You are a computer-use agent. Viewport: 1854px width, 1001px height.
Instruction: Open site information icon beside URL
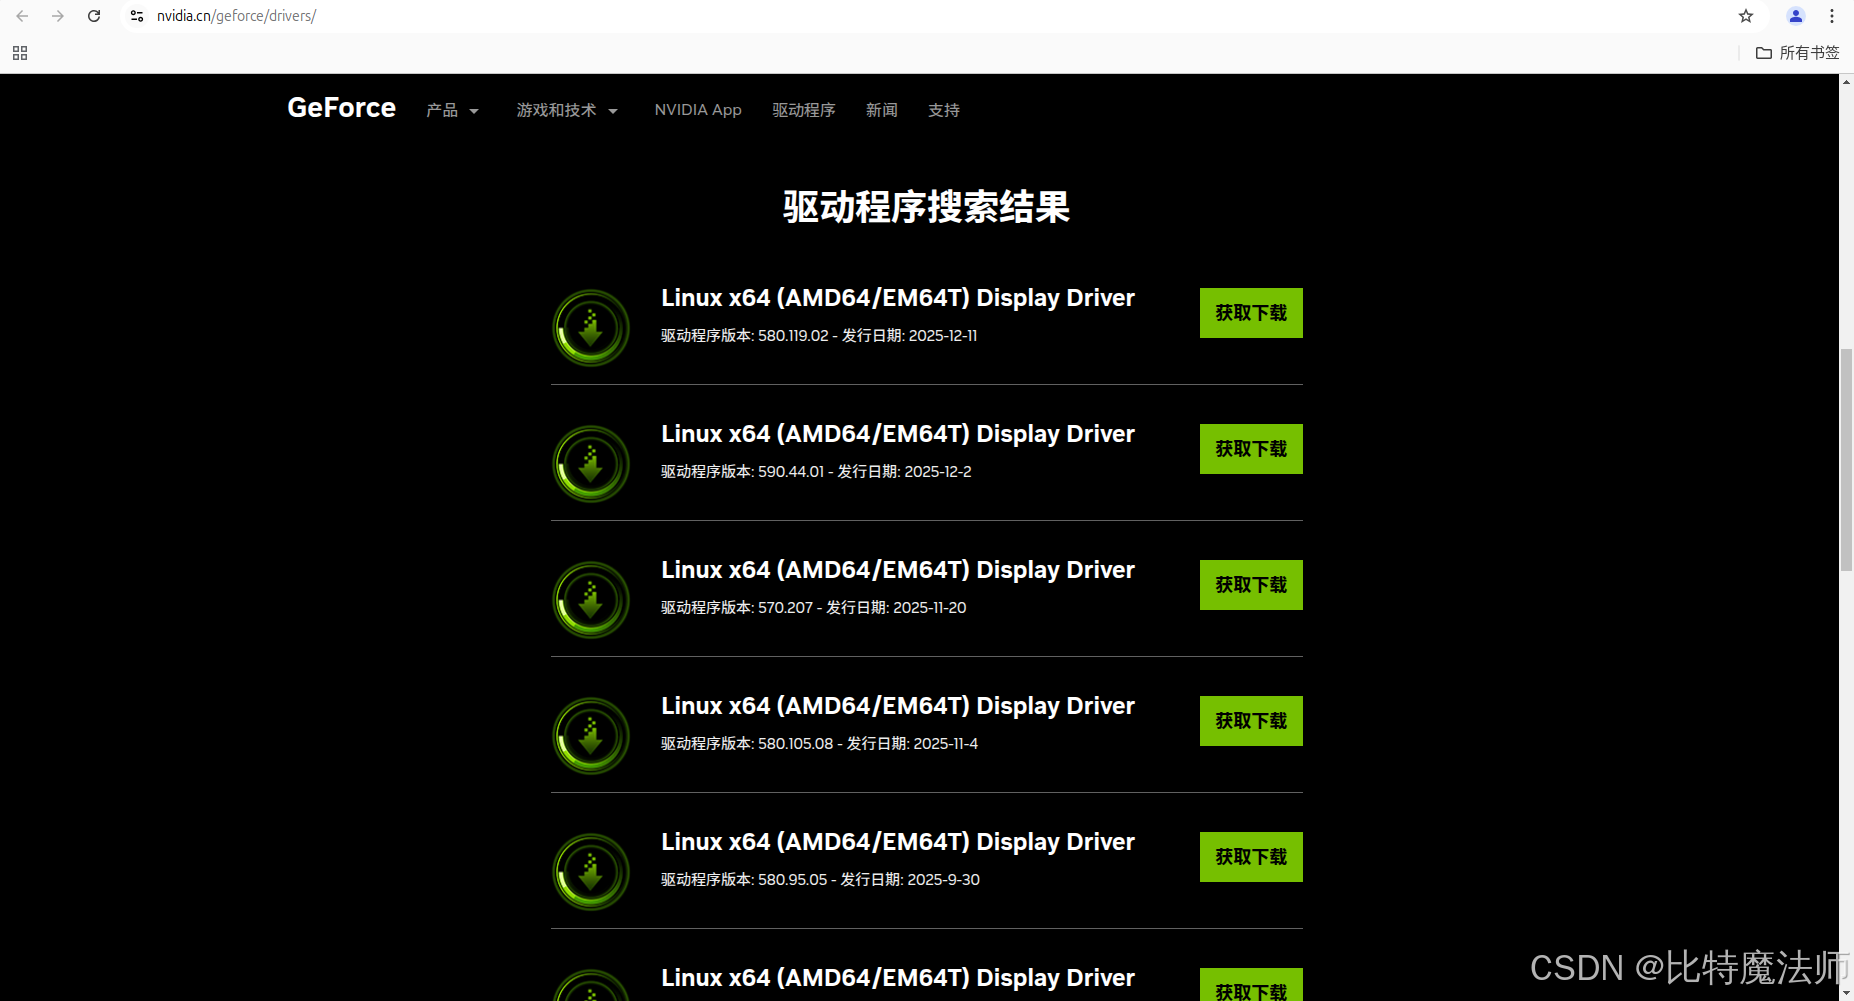pyautogui.click(x=137, y=16)
